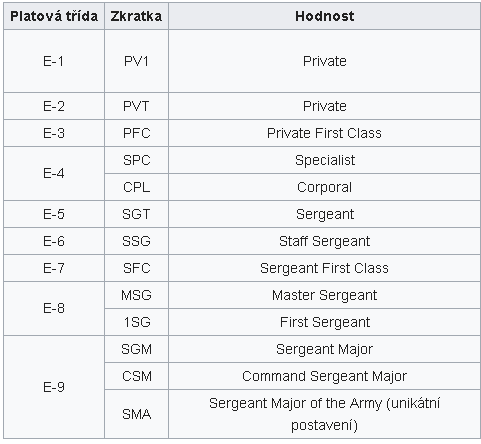
Task: Click the E-8 pay grade cell
Action: pyautogui.click(x=54, y=308)
